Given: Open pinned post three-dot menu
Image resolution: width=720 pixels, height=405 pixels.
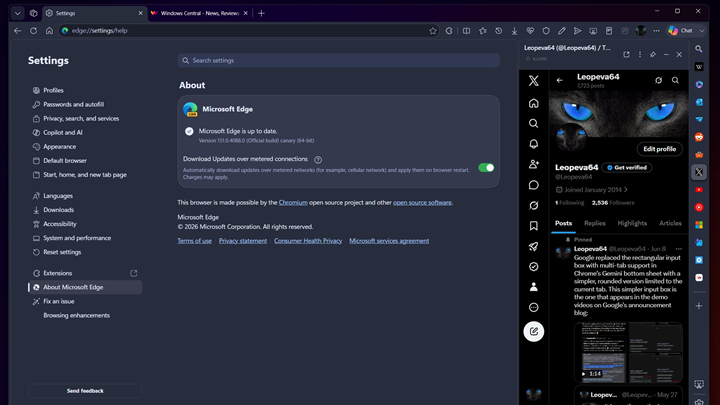Looking at the screenshot, I should click(679, 249).
